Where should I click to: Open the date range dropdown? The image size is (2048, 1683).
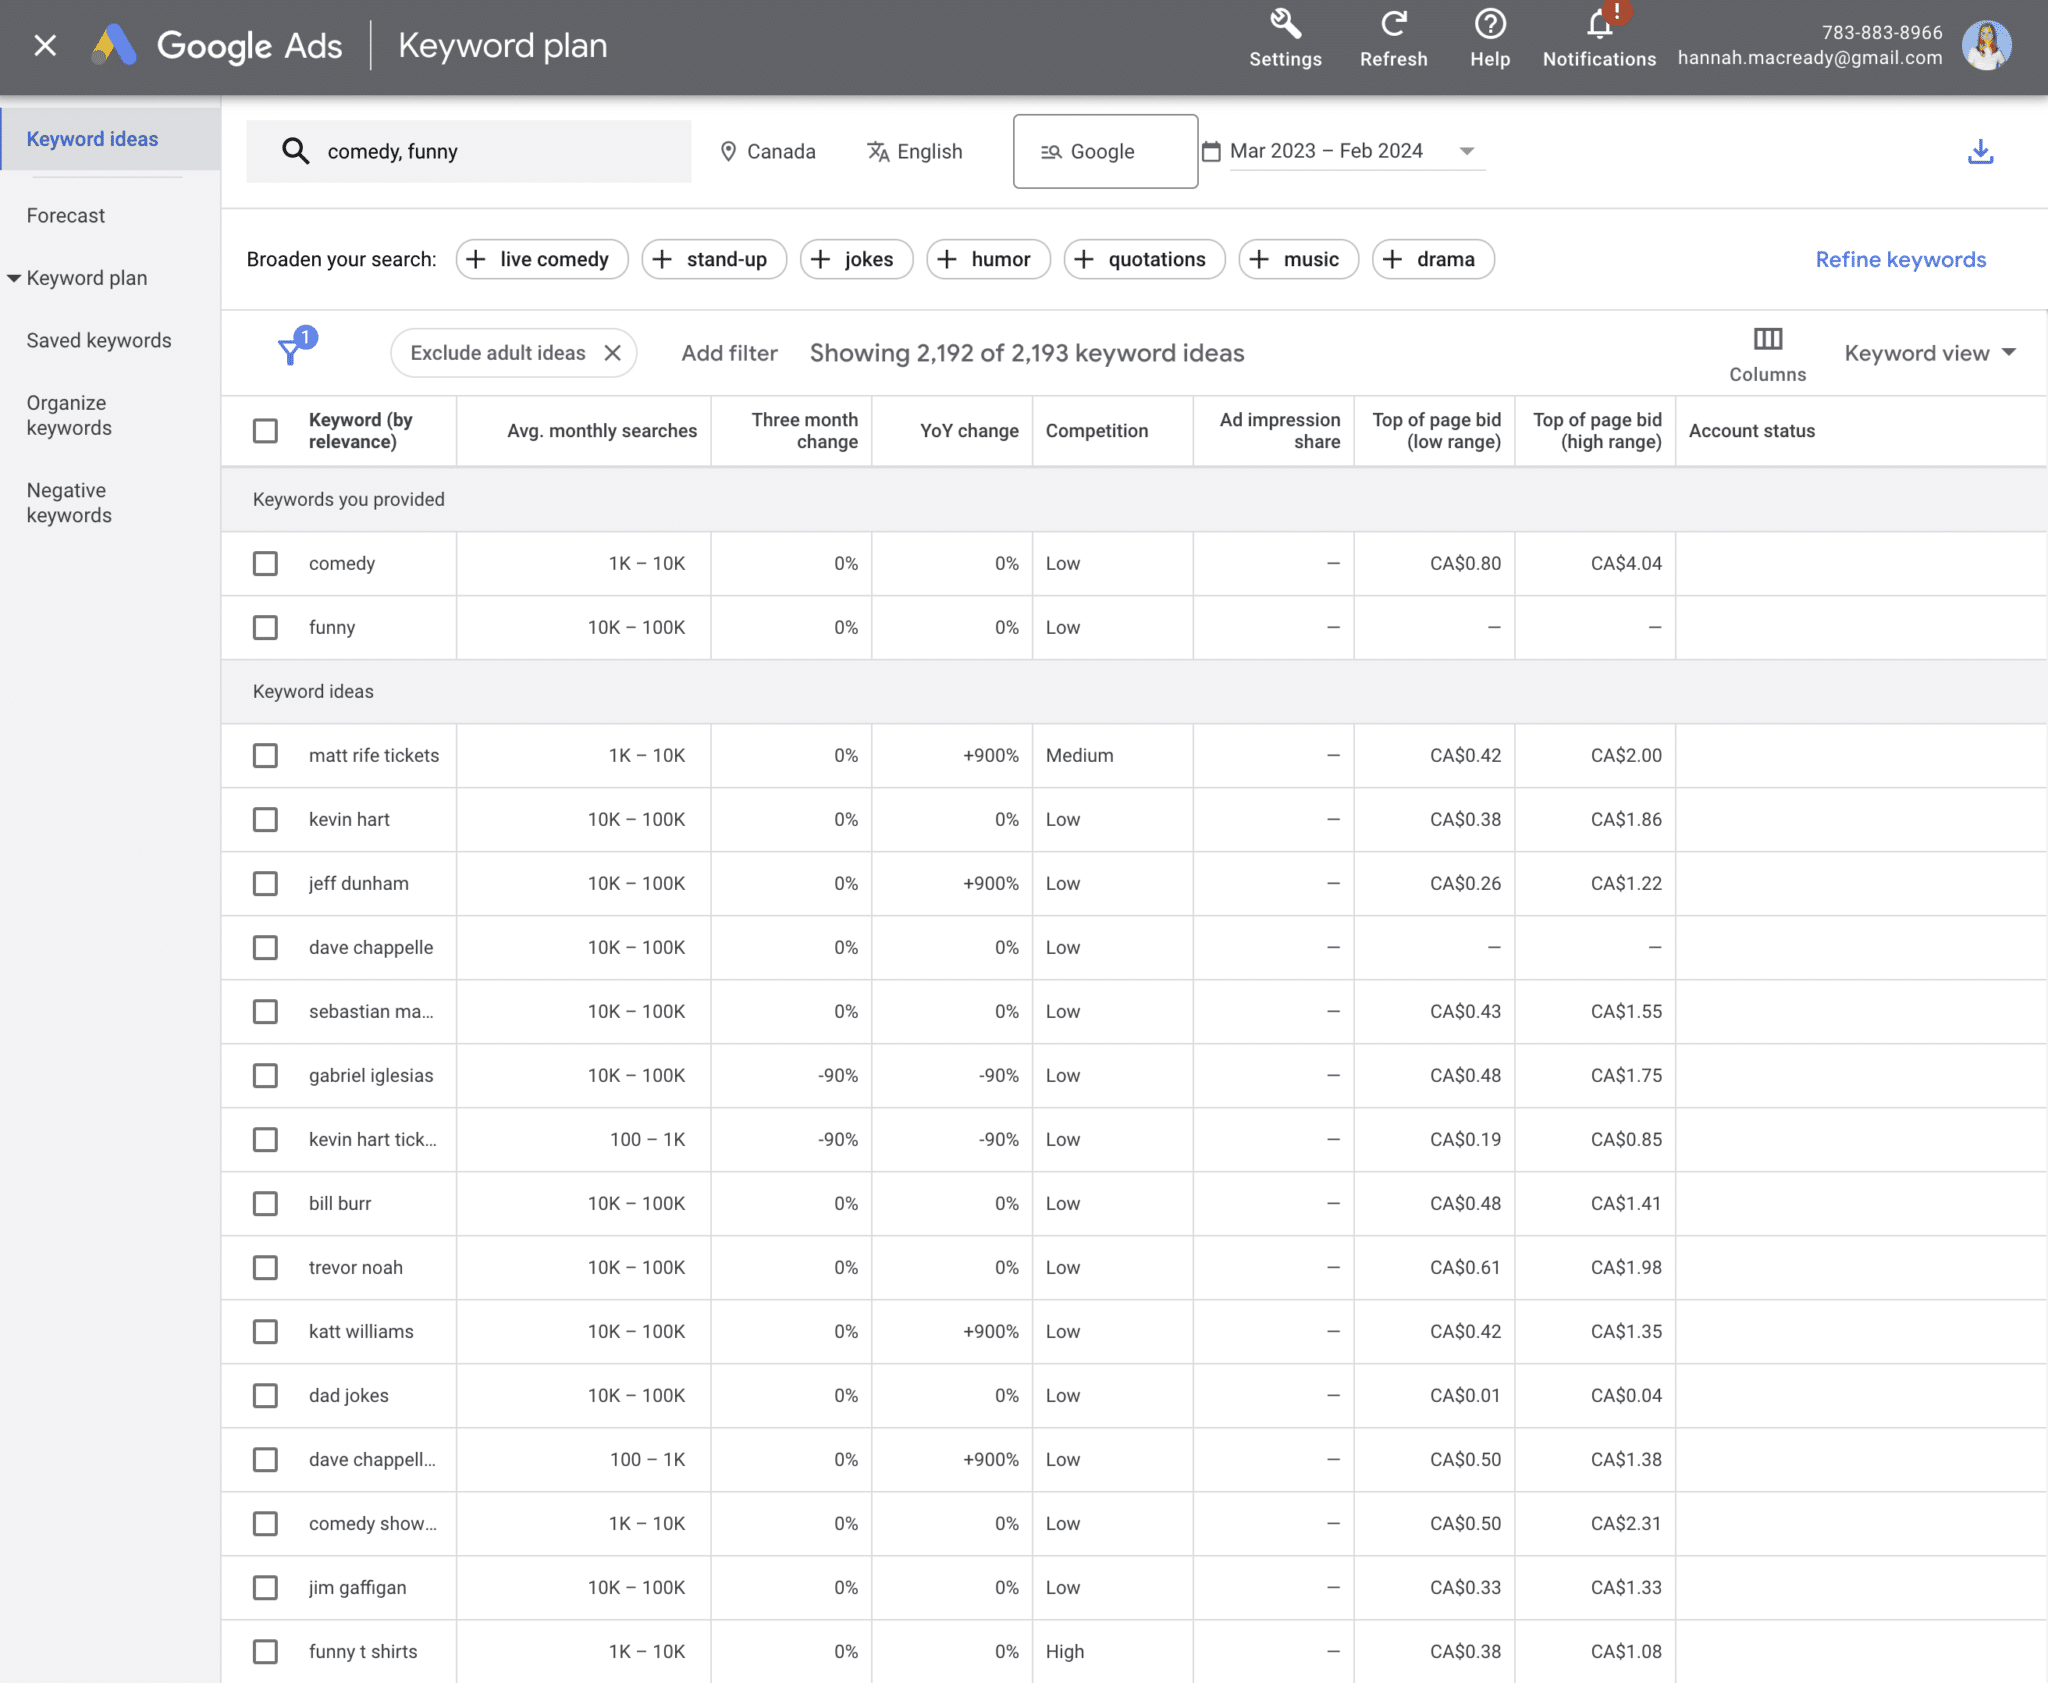click(1466, 151)
